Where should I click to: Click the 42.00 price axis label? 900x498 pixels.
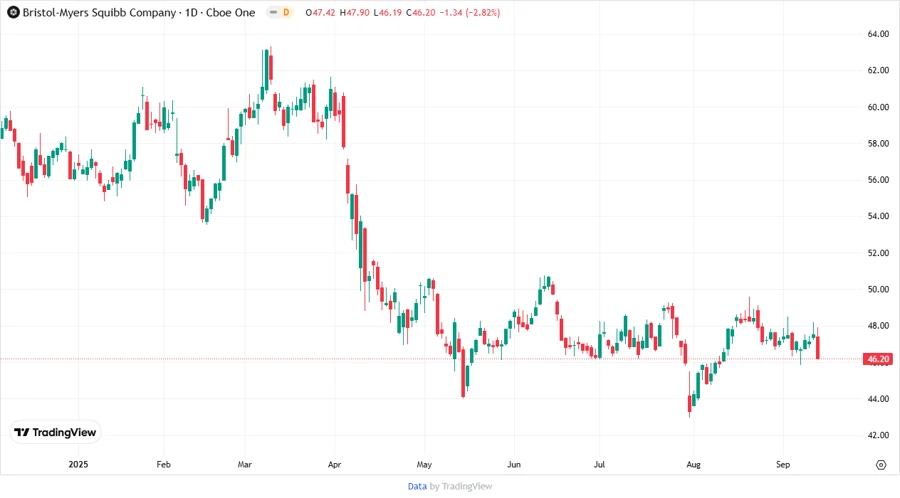click(878, 435)
